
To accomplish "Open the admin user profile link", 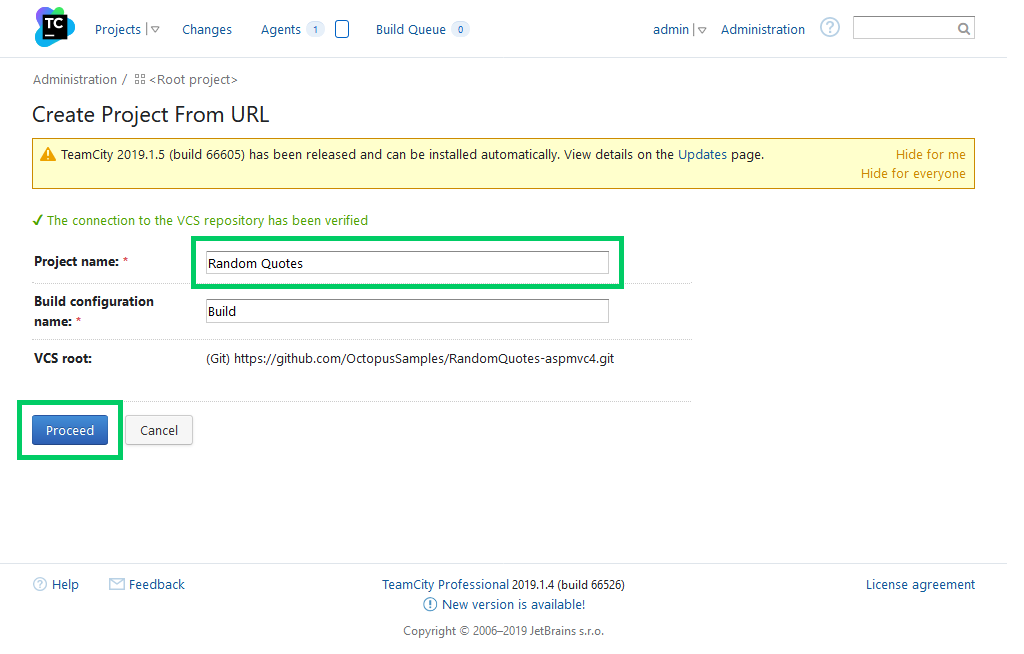I will pos(671,29).
